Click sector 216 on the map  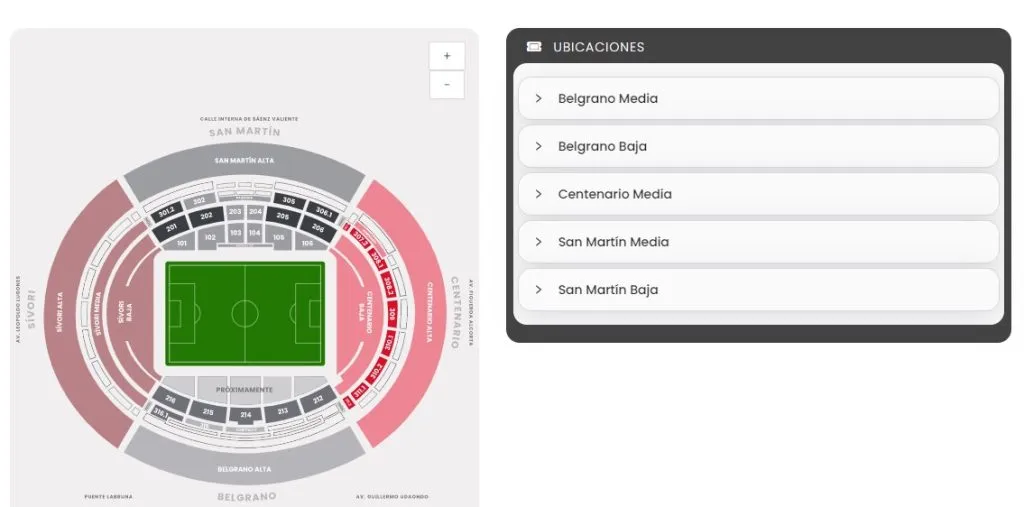(170, 399)
